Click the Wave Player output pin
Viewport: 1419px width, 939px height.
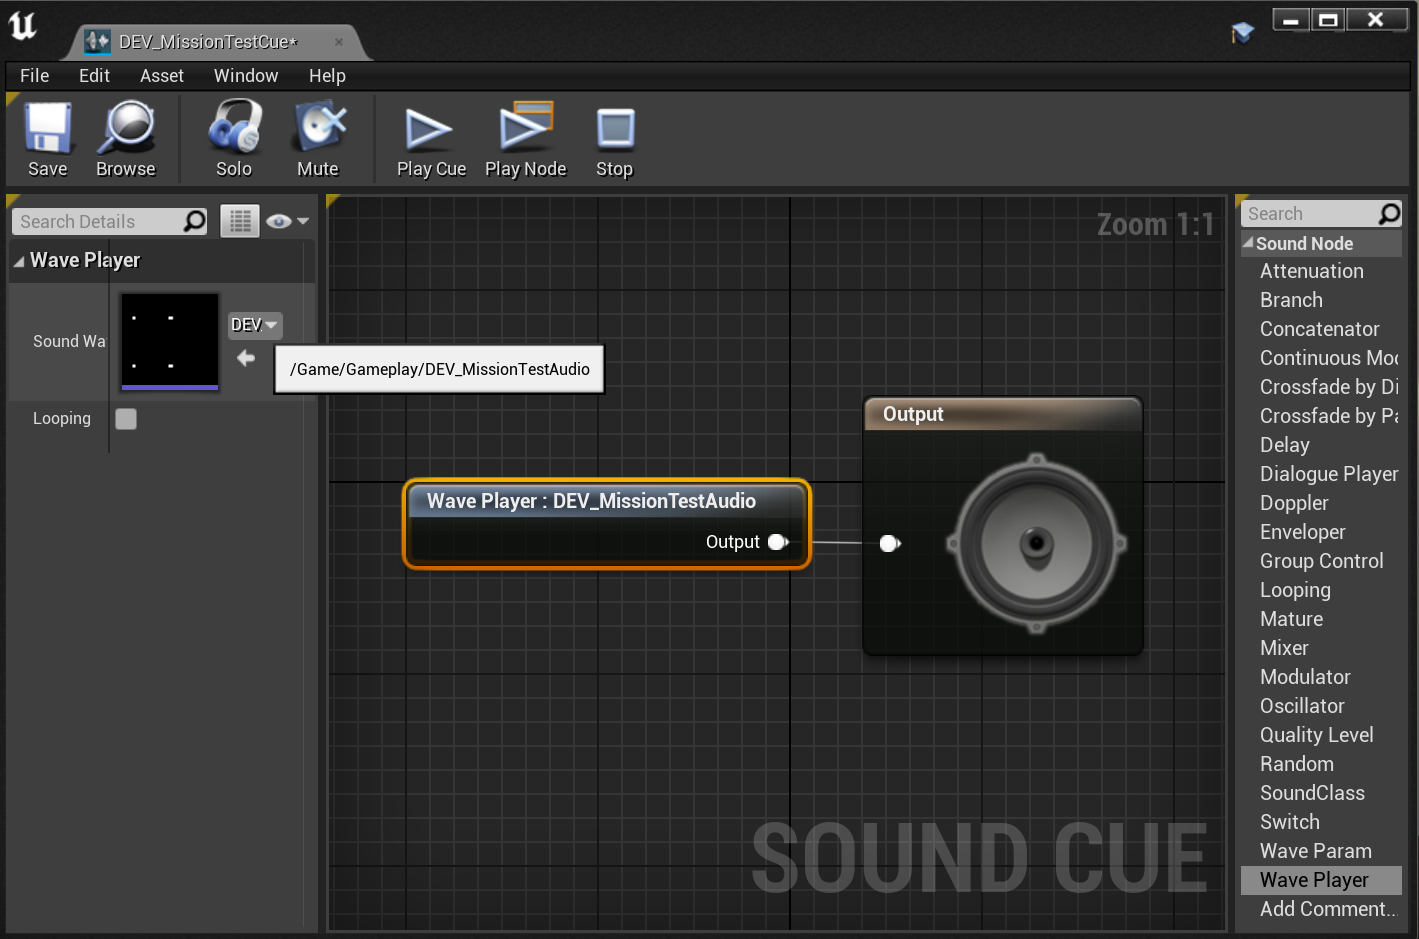click(778, 542)
